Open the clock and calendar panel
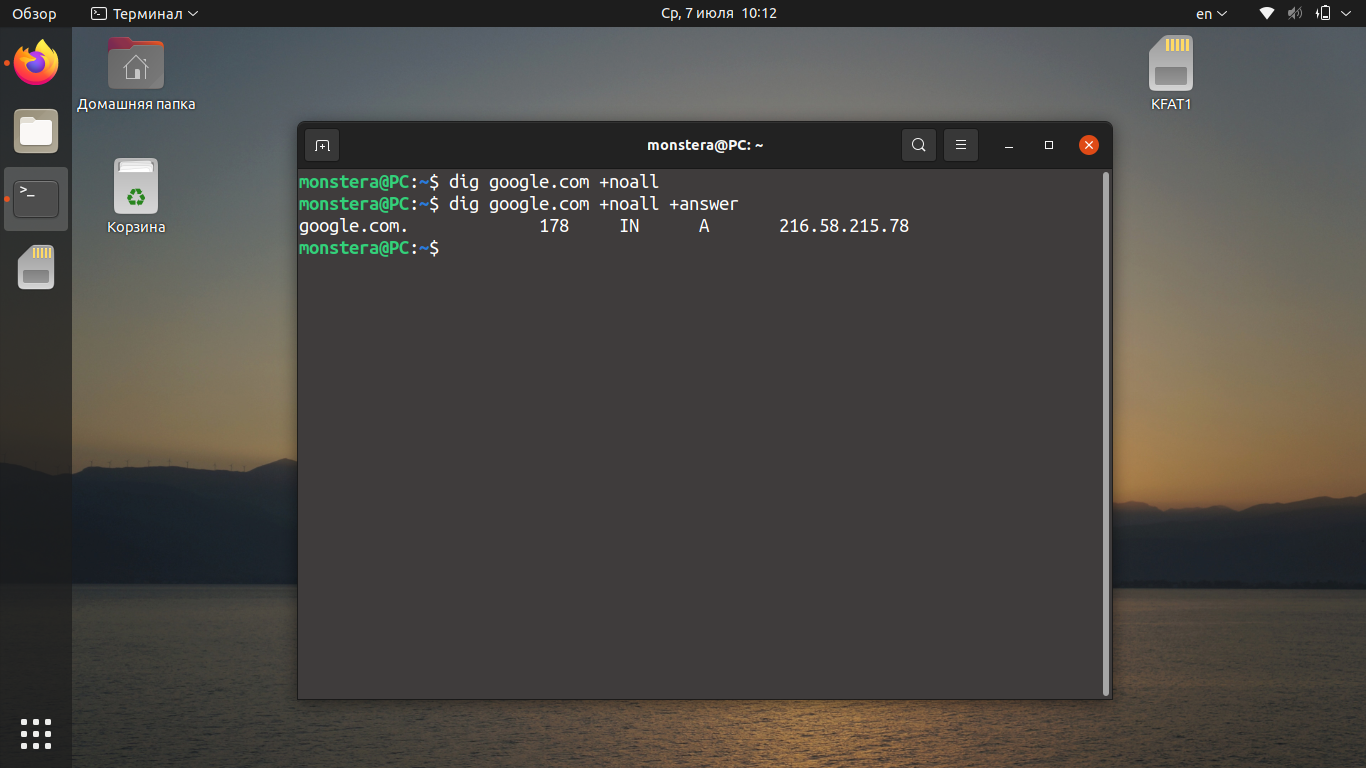 coord(719,14)
